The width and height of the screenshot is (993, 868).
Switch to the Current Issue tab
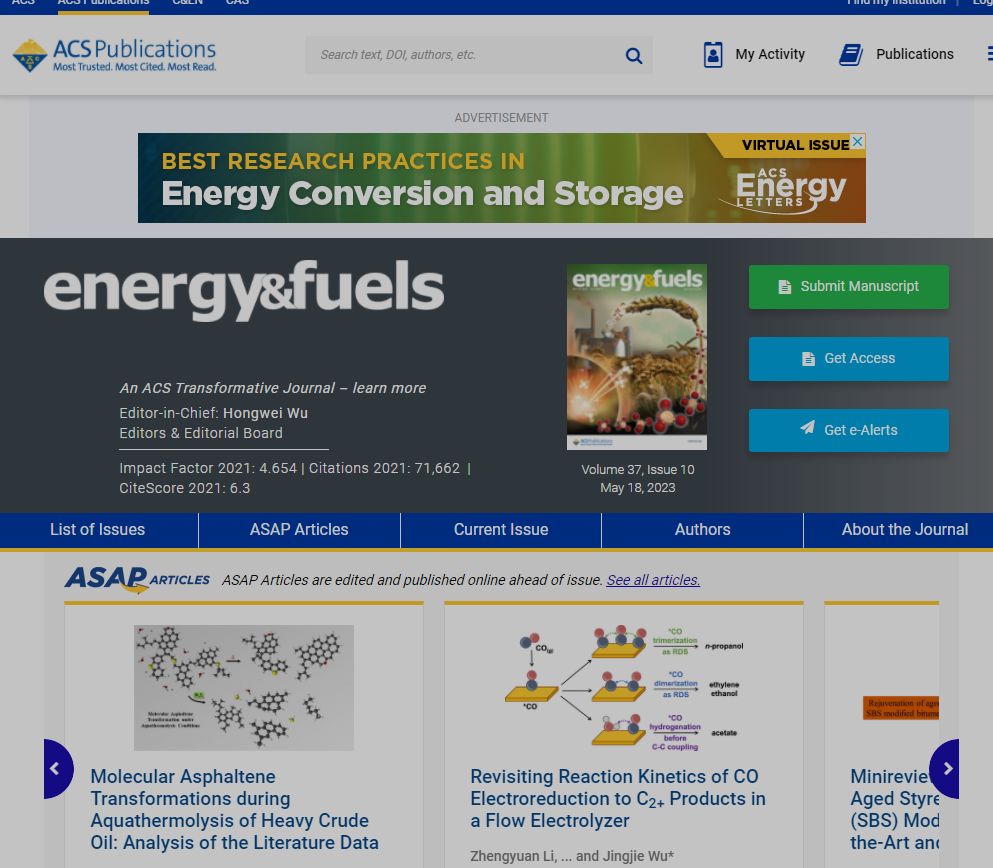(500, 530)
